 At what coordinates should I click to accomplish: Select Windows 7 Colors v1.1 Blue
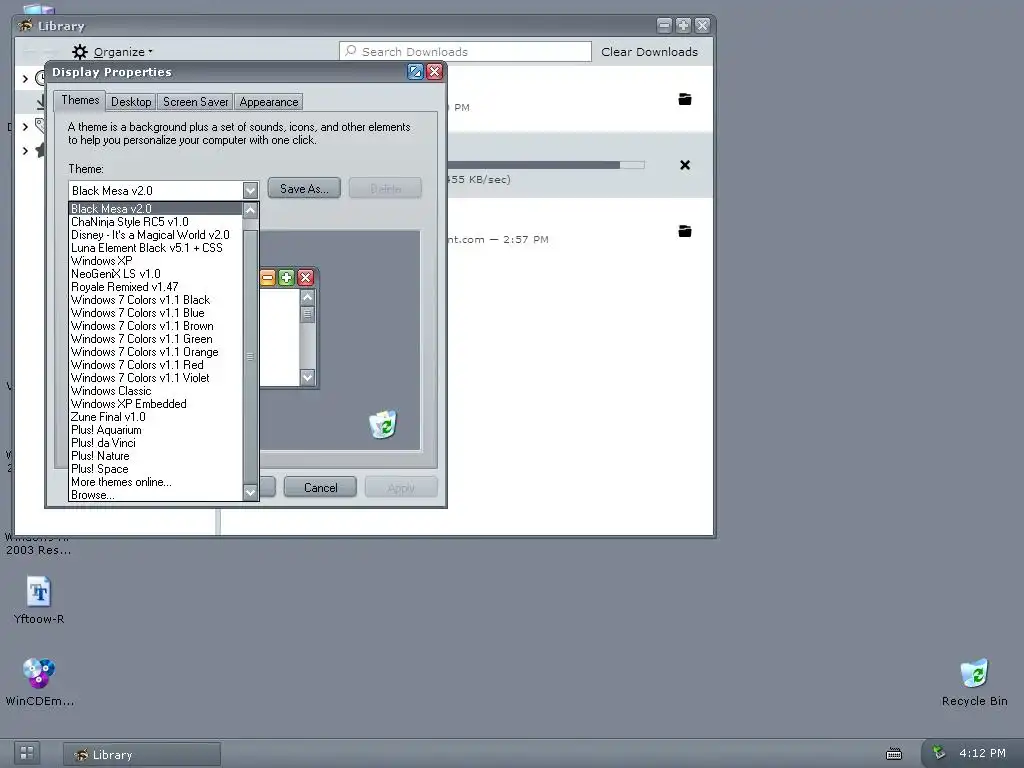click(155, 313)
